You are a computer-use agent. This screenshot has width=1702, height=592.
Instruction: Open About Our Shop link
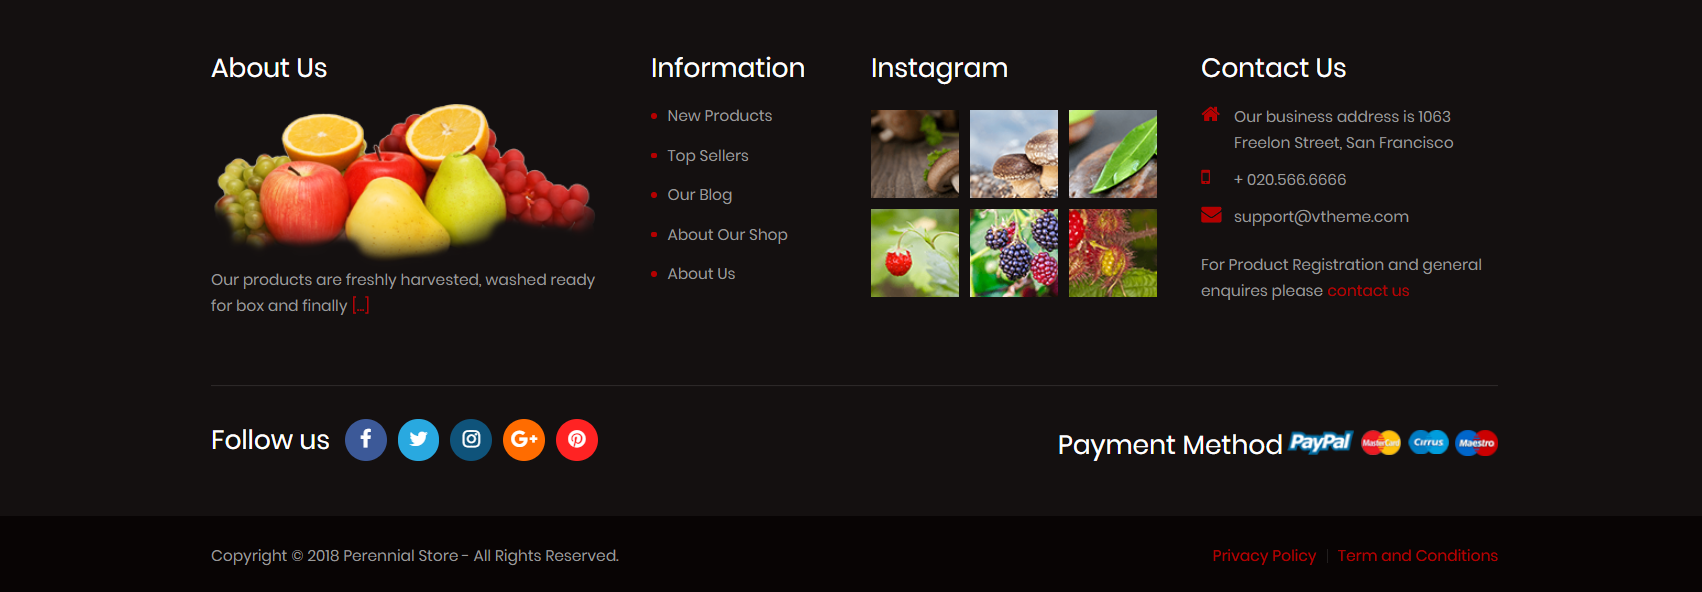[728, 235]
